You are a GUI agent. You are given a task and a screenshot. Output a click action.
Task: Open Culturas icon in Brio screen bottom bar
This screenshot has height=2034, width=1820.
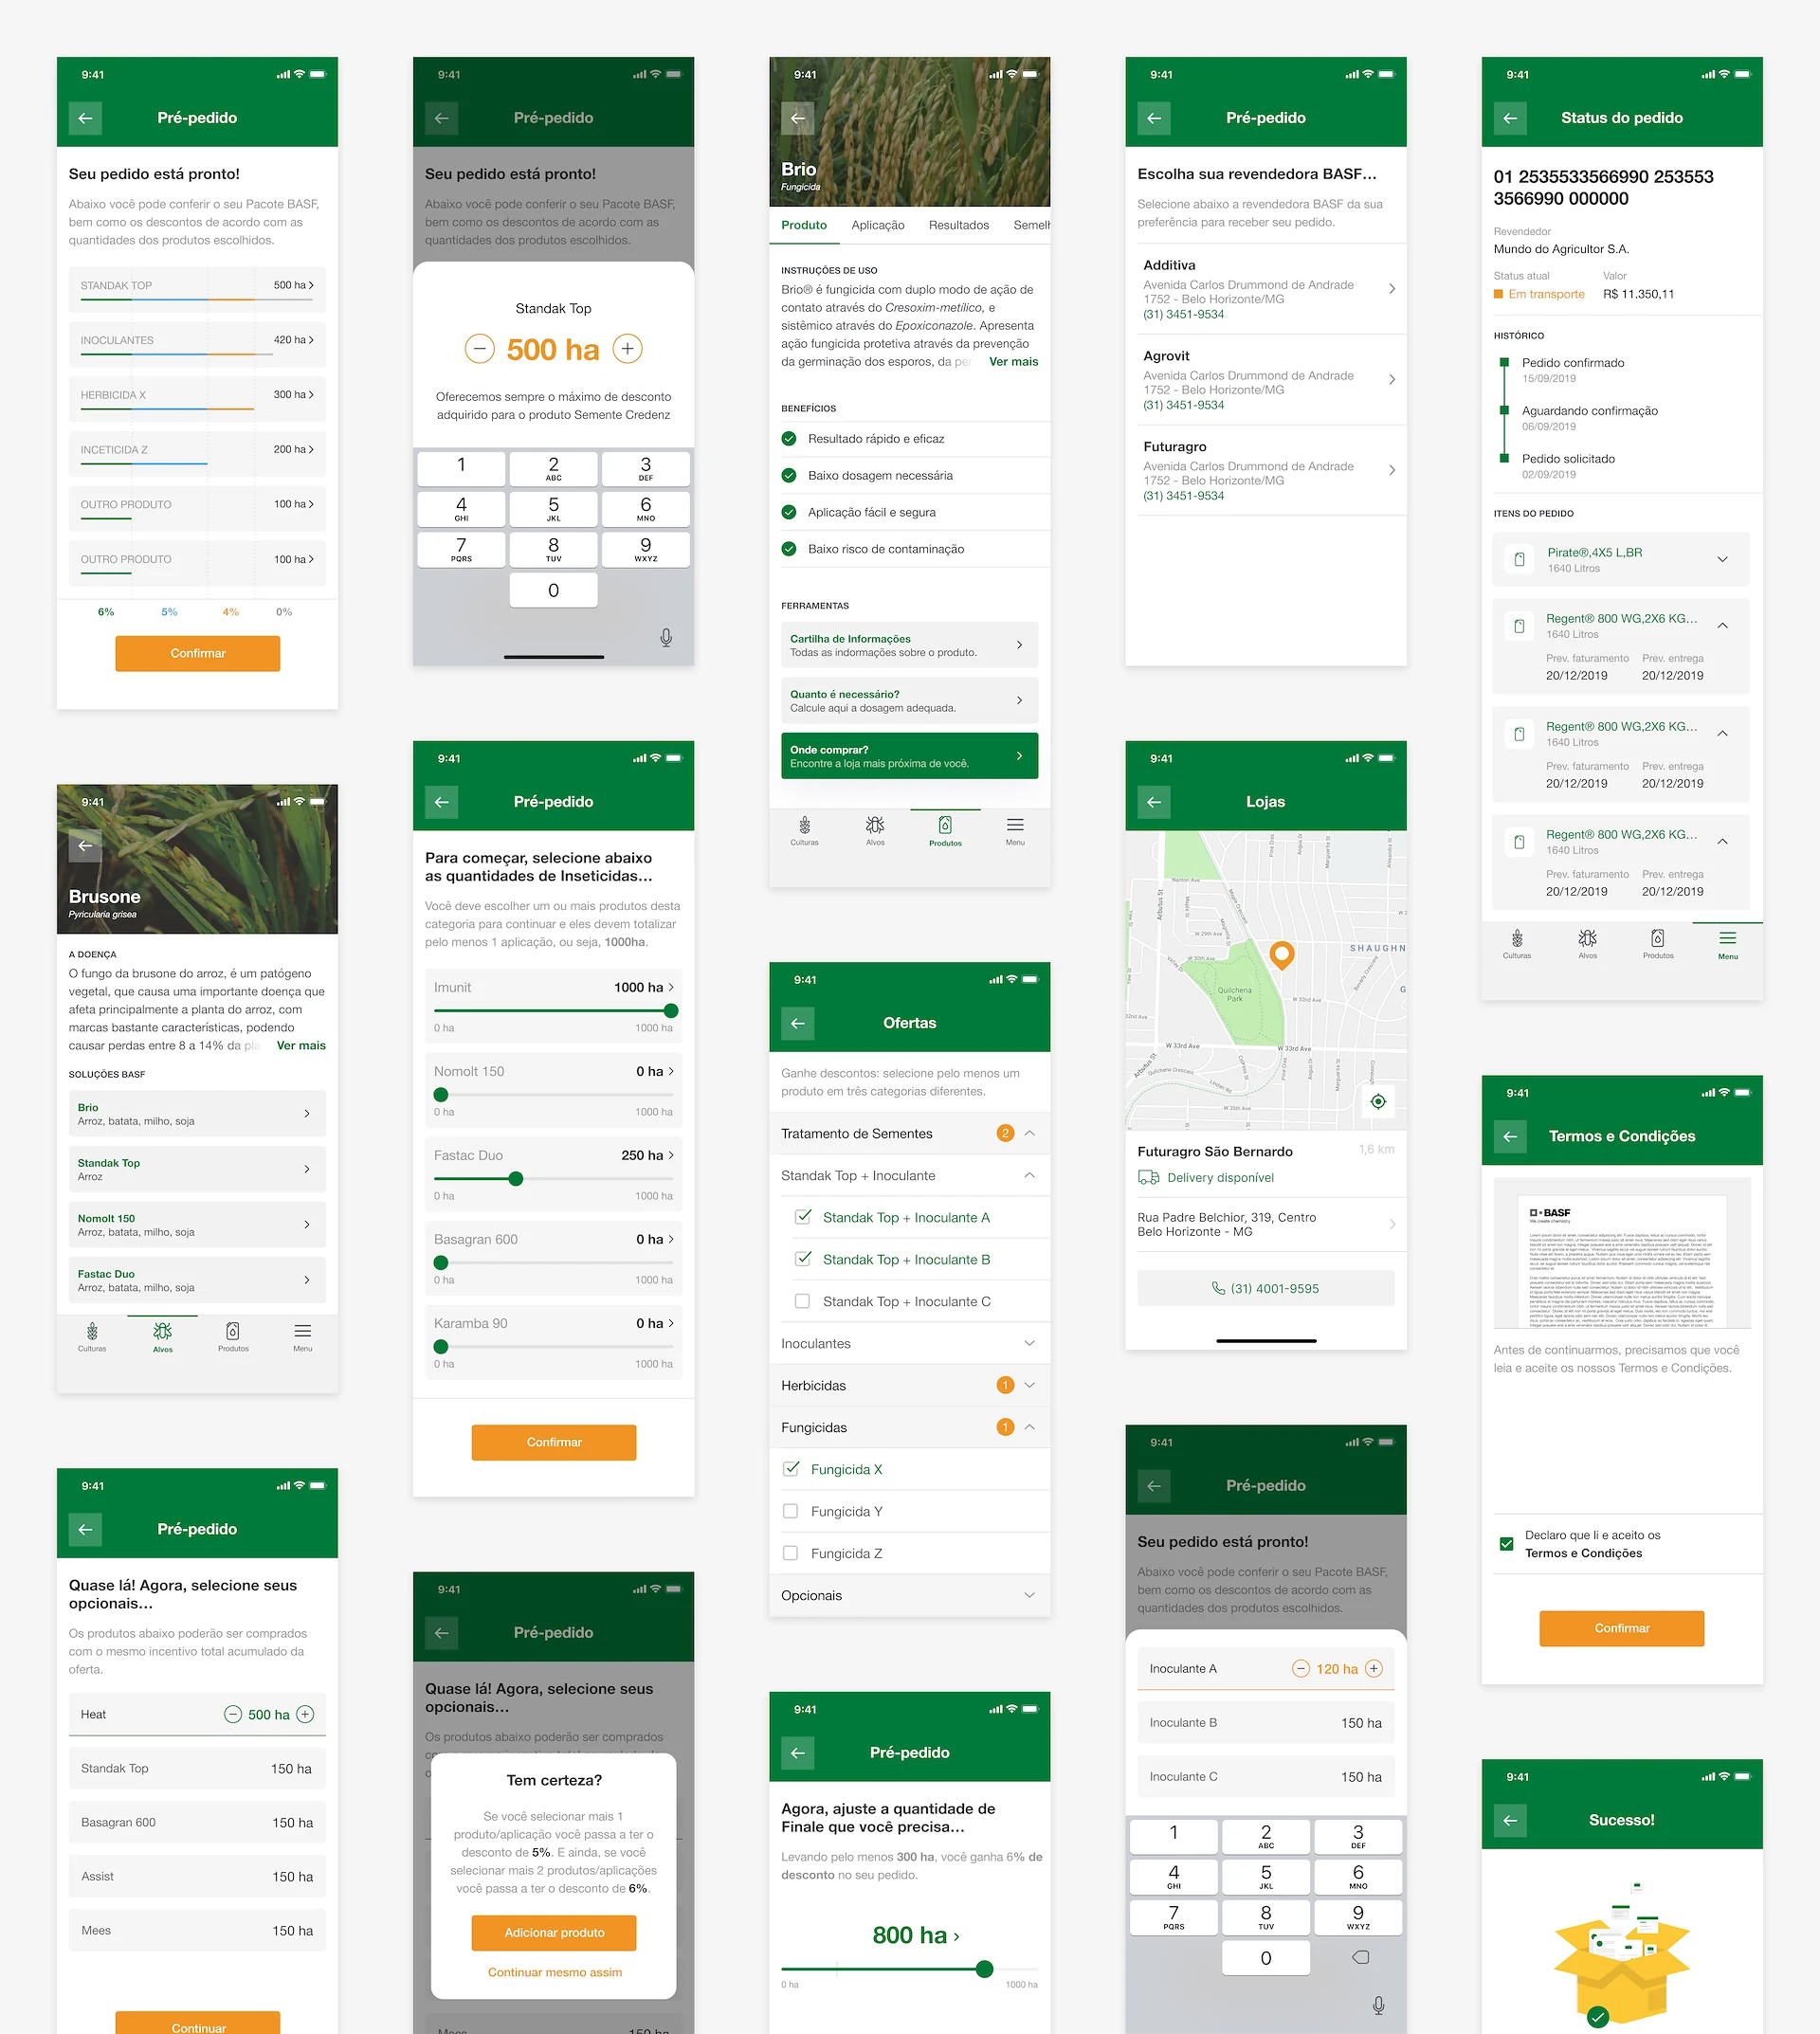(x=804, y=830)
